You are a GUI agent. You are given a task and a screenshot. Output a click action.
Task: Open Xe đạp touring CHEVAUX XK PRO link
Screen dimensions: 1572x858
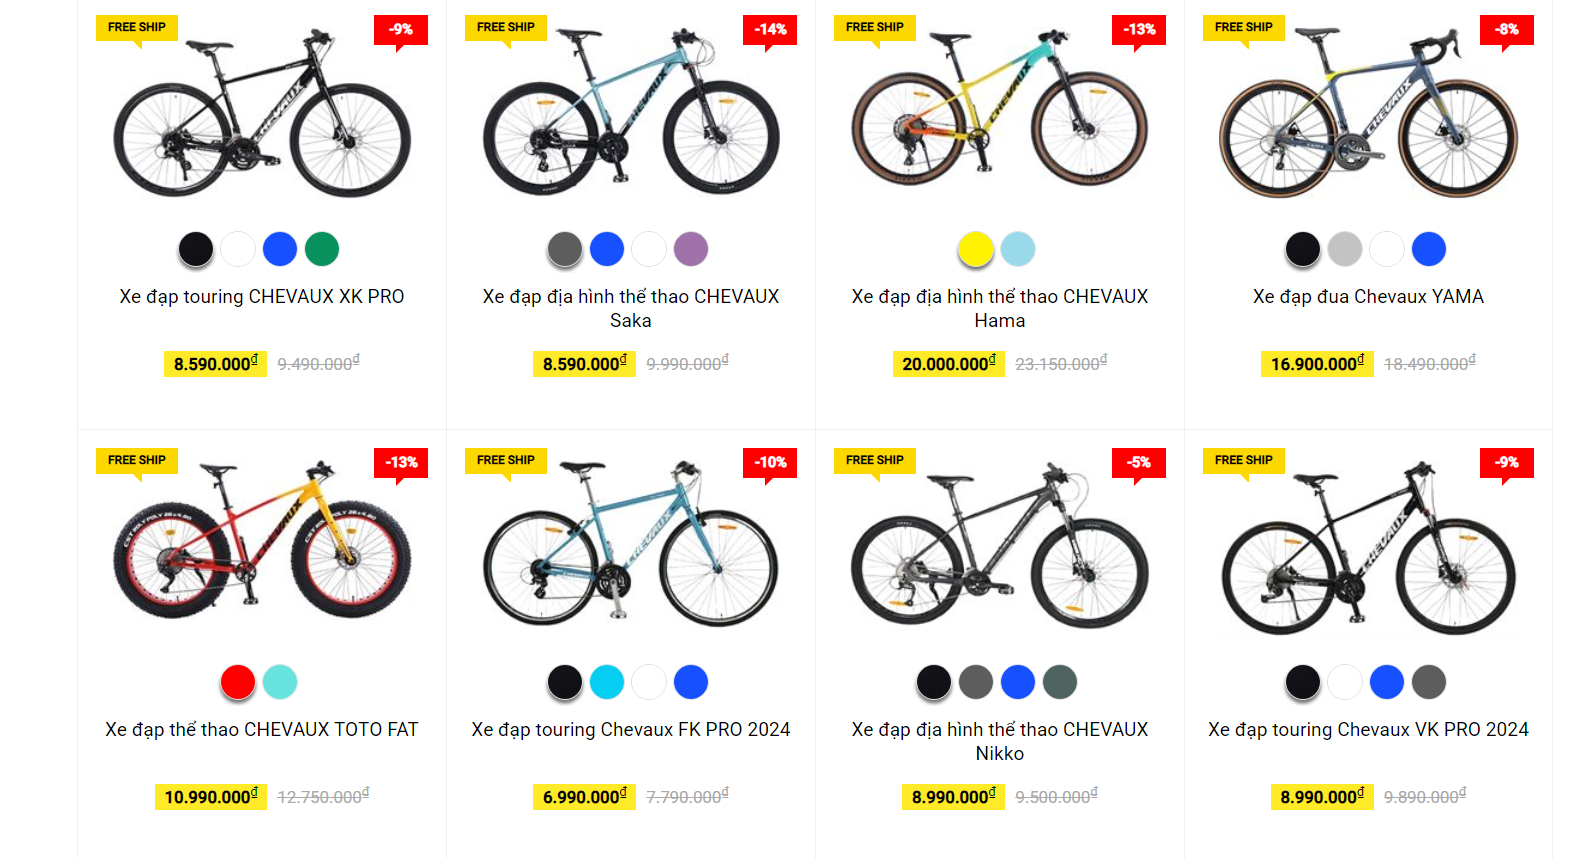click(262, 297)
